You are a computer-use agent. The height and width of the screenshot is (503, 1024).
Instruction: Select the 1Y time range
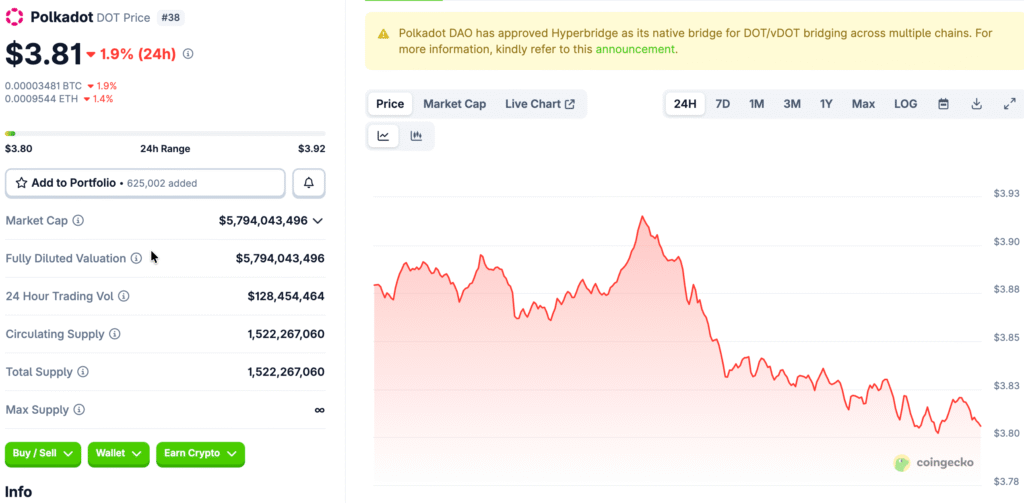pos(826,104)
